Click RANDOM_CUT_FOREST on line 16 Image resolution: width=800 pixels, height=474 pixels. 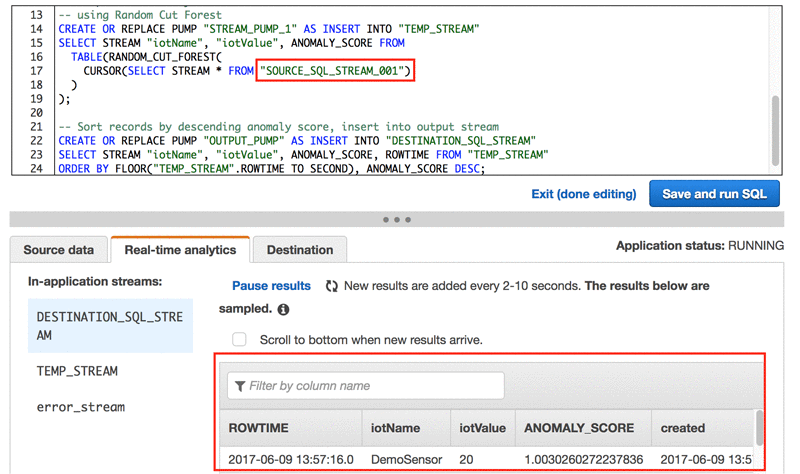(x=162, y=57)
